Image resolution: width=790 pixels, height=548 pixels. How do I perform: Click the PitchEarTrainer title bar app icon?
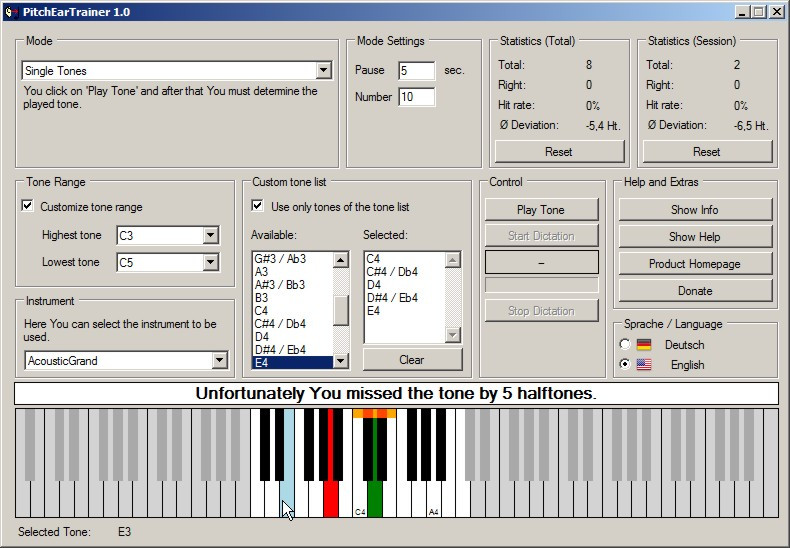11,12
